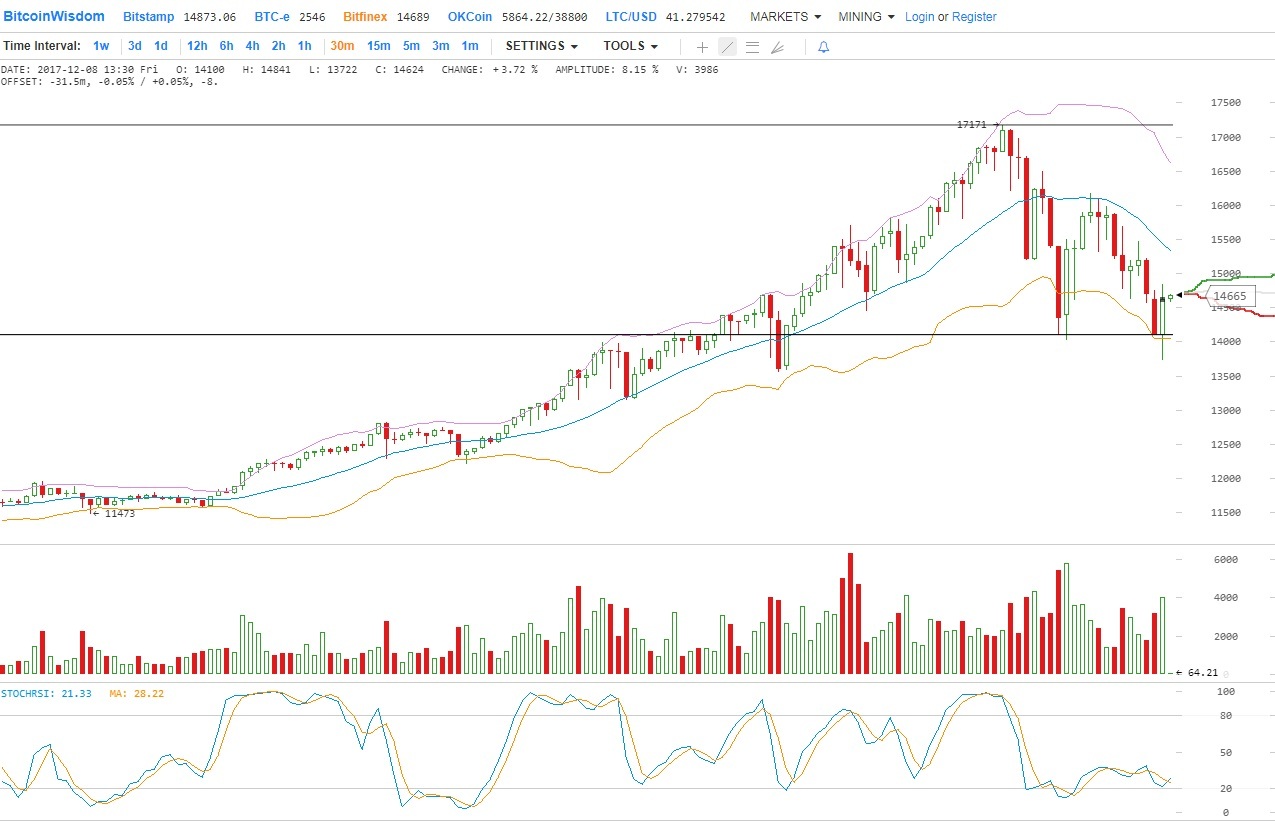1275x821 pixels.
Task: Expand the MINING dropdown menu
Action: [866, 17]
